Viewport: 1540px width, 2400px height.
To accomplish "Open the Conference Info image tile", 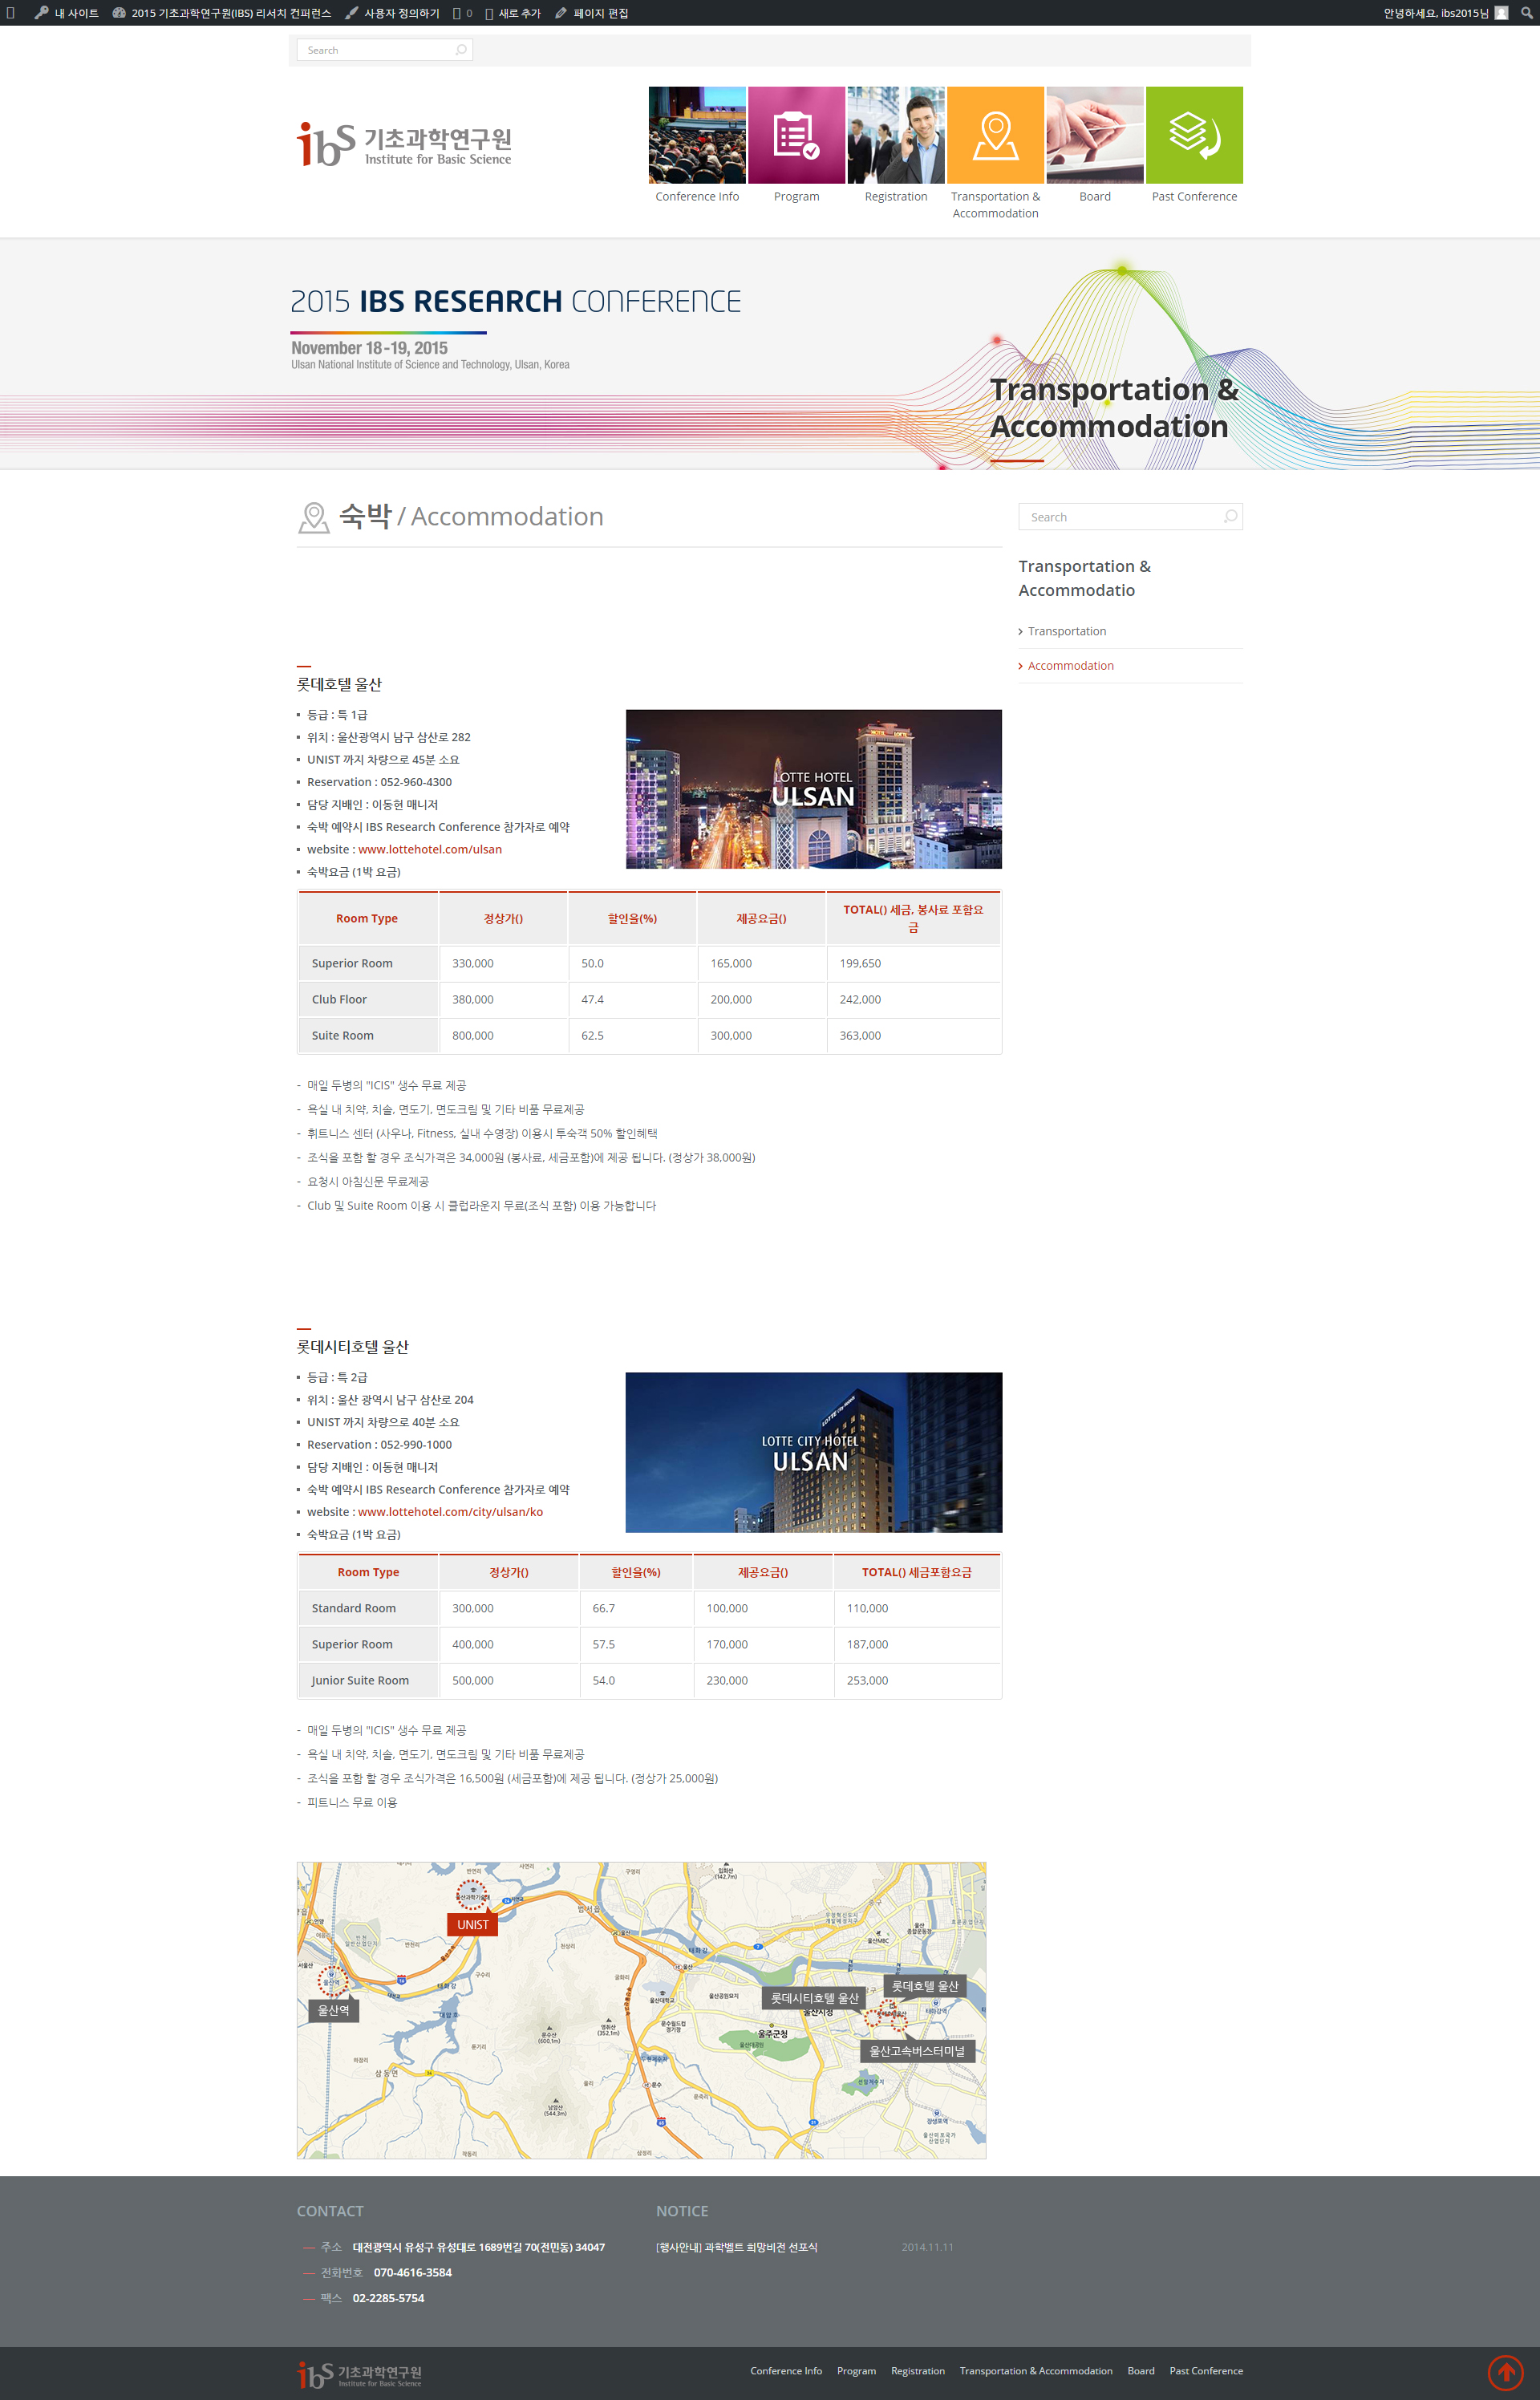I will pos(697,135).
